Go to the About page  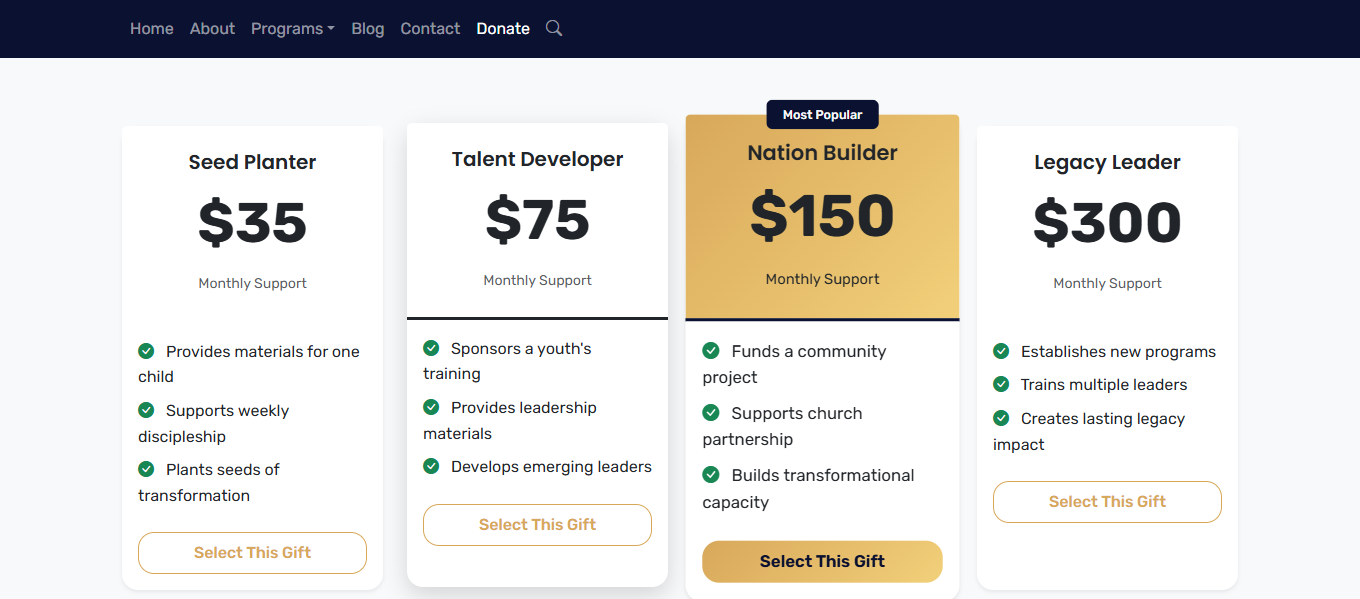tap(212, 29)
